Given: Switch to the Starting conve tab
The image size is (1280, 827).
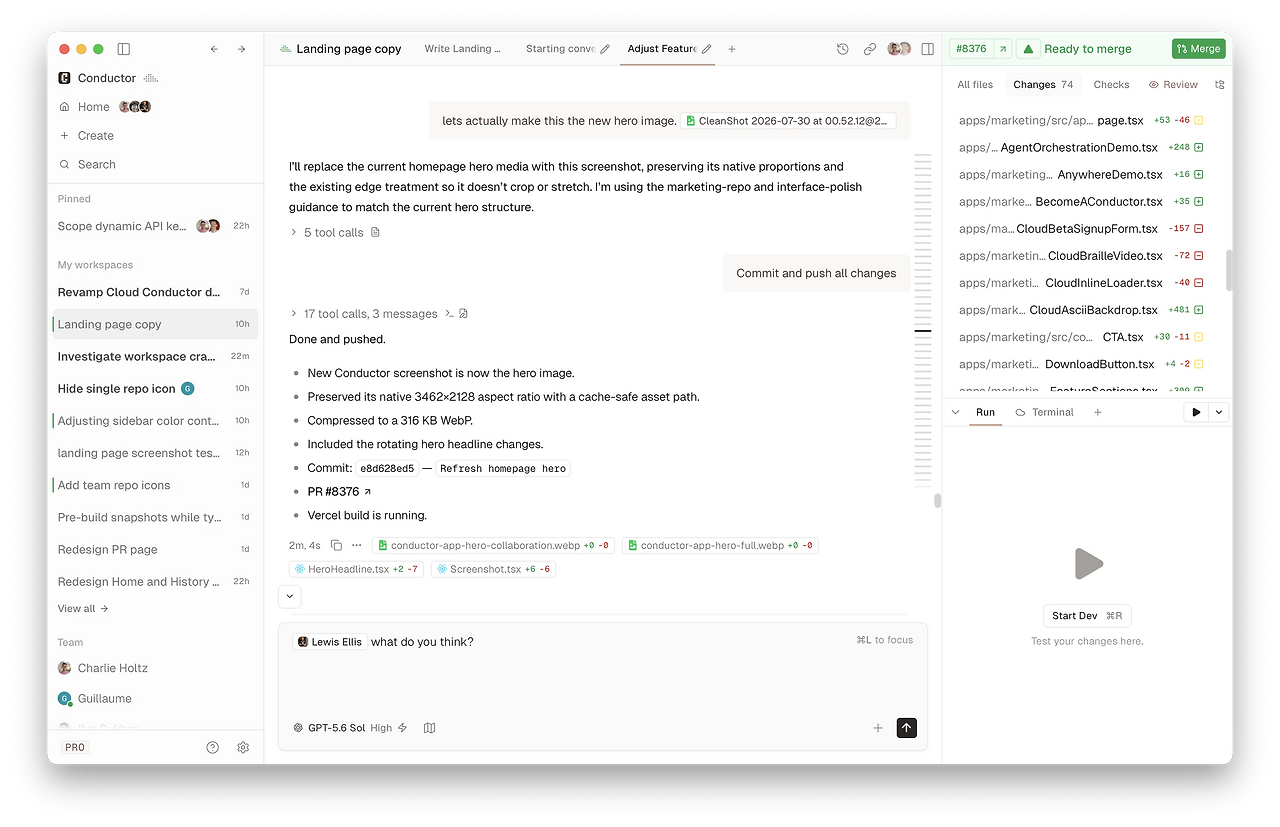Looking at the screenshot, I should [x=560, y=49].
